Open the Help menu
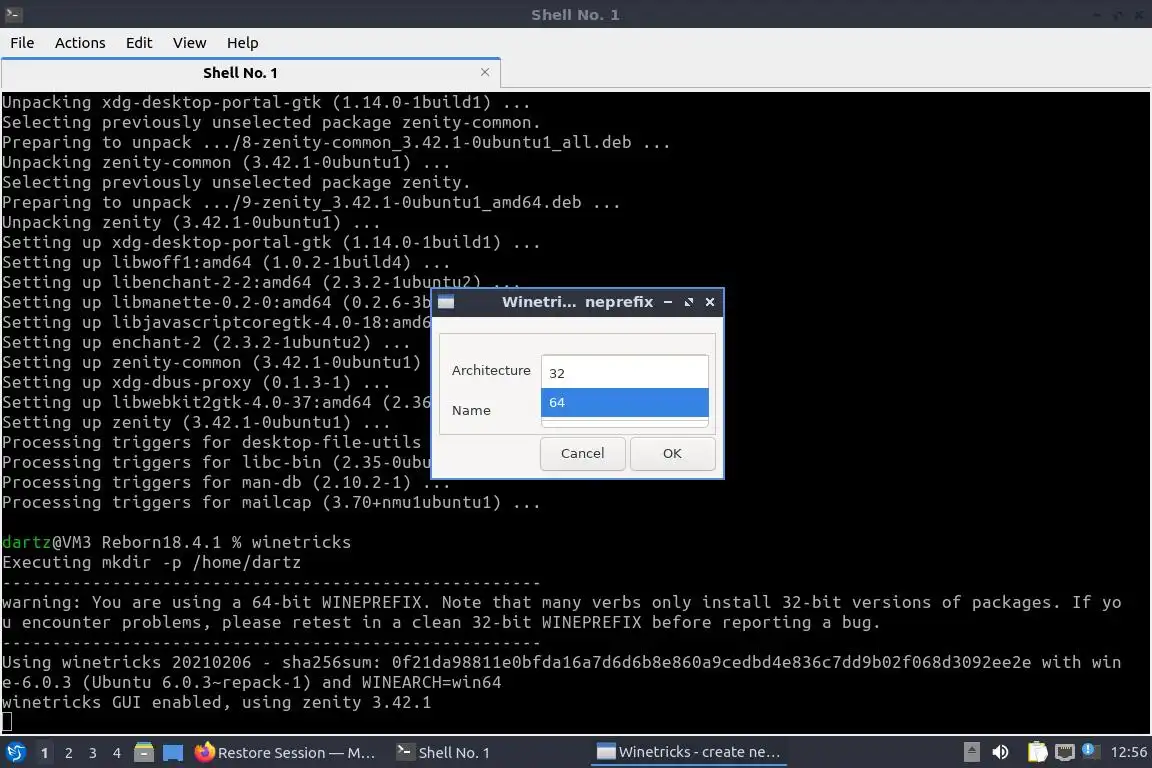This screenshot has width=1152, height=768. 242,43
